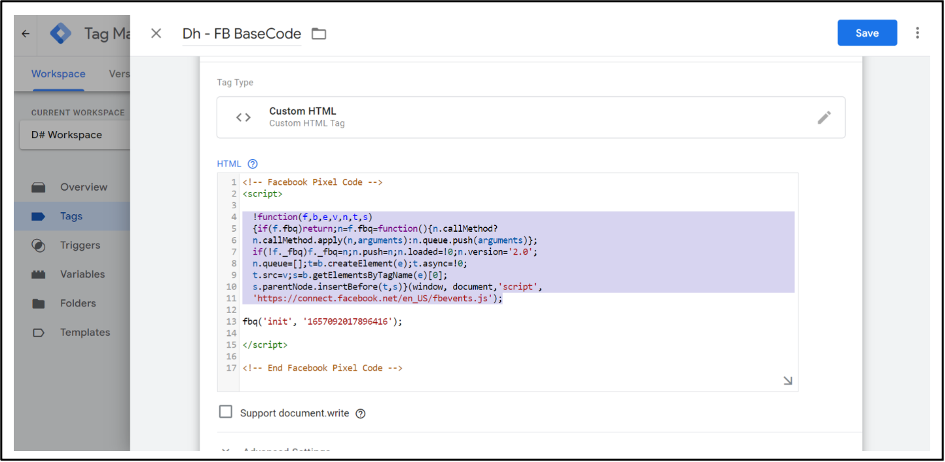Click the Tag Type label
This screenshot has width=945, height=462.
coord(235,83)
